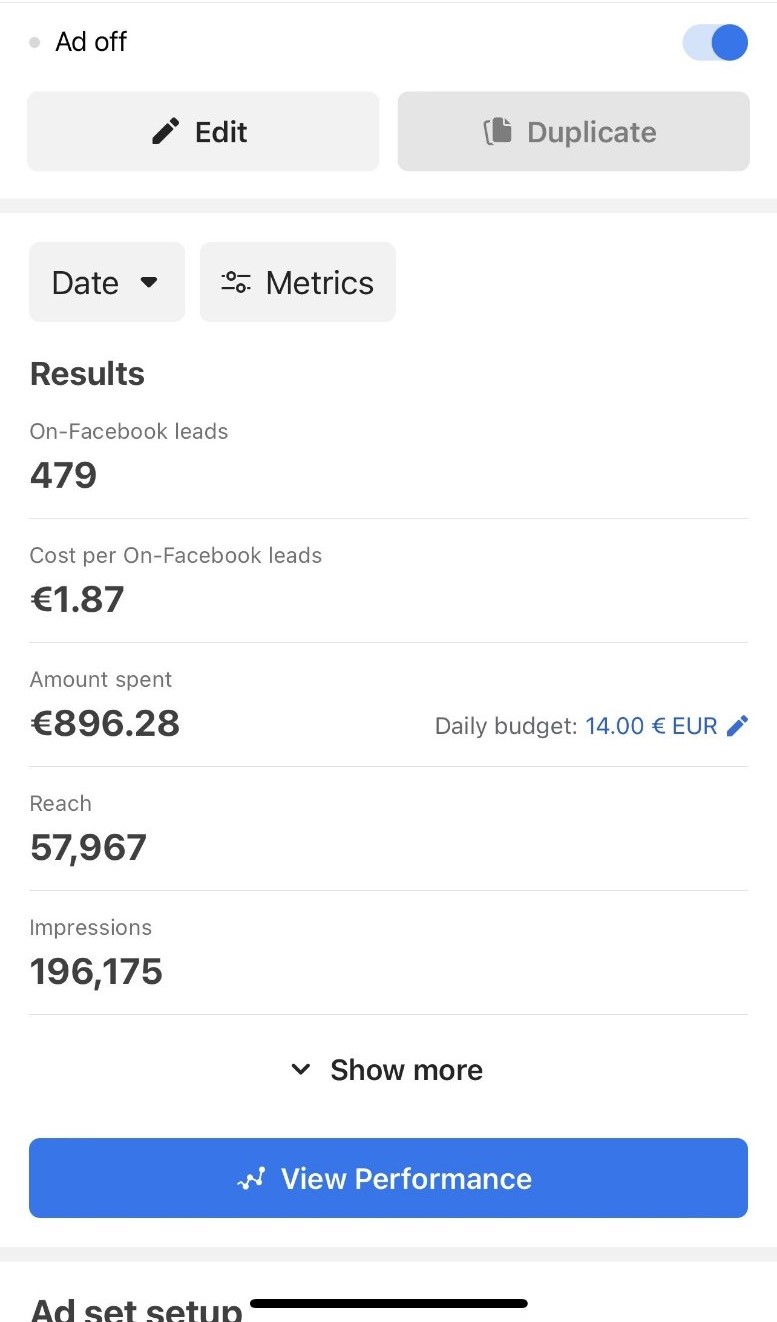Tap the Reach value 57,967
This screenshot has height=1322, width=777.
(88, 847)
